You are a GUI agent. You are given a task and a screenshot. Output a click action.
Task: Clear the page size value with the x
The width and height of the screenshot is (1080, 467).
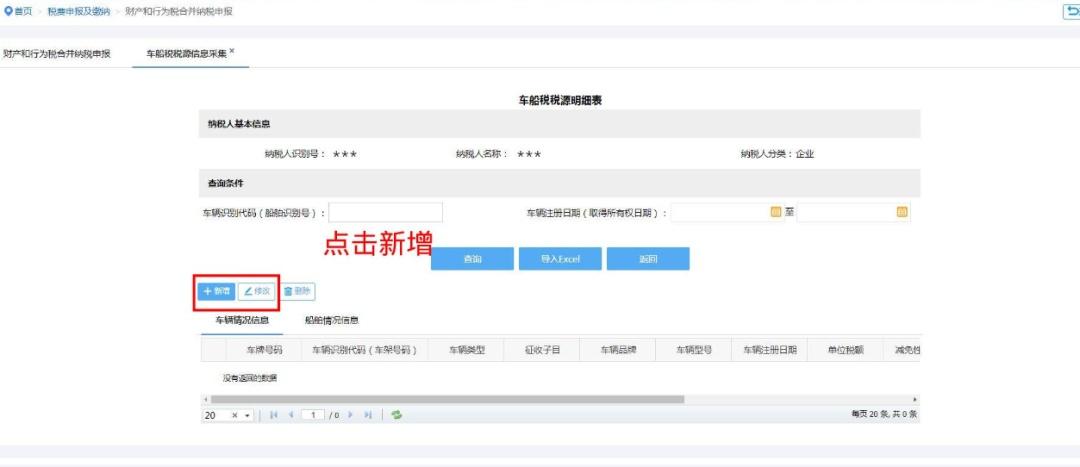(x=235, y=415)
